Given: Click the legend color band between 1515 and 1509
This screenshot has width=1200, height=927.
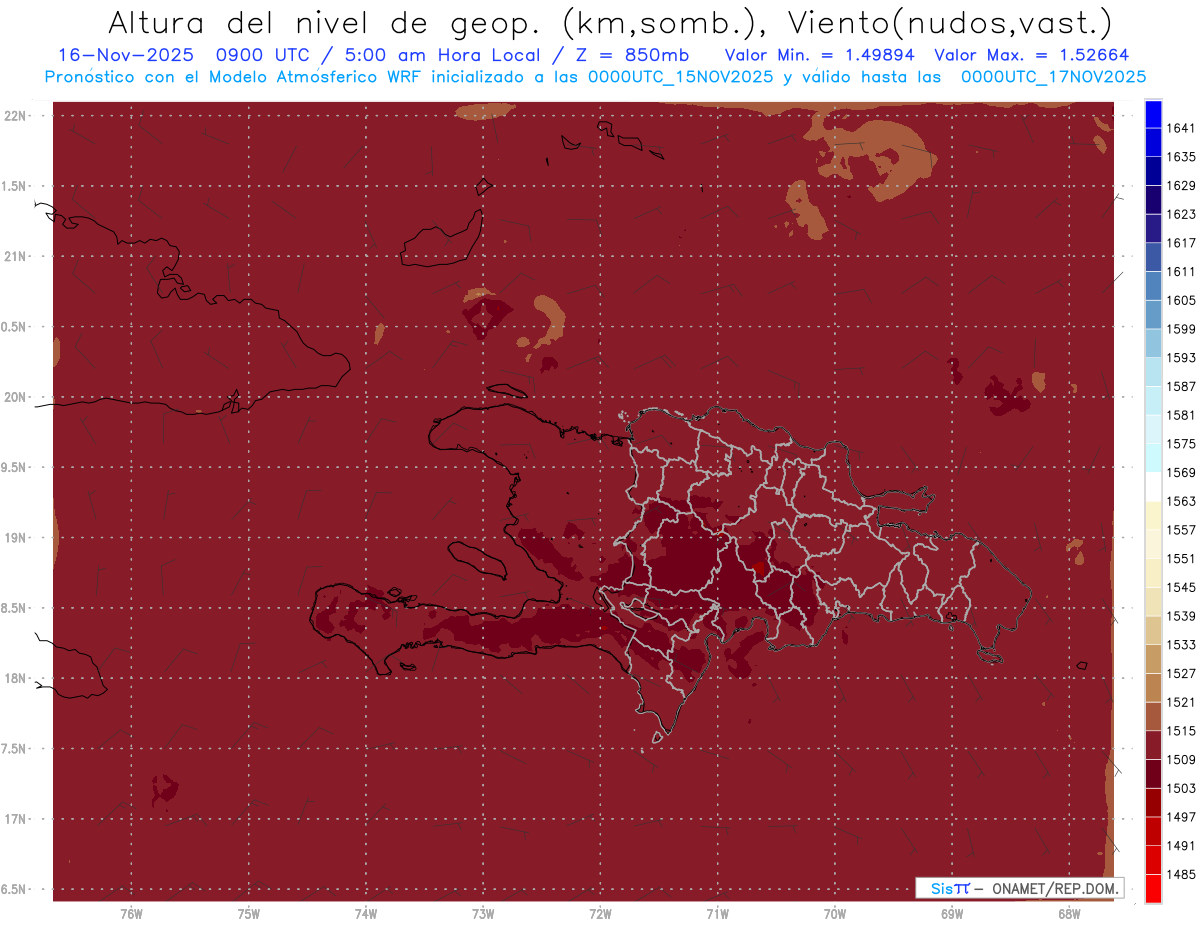Looking at the screenshot, I should (1152, 745).
